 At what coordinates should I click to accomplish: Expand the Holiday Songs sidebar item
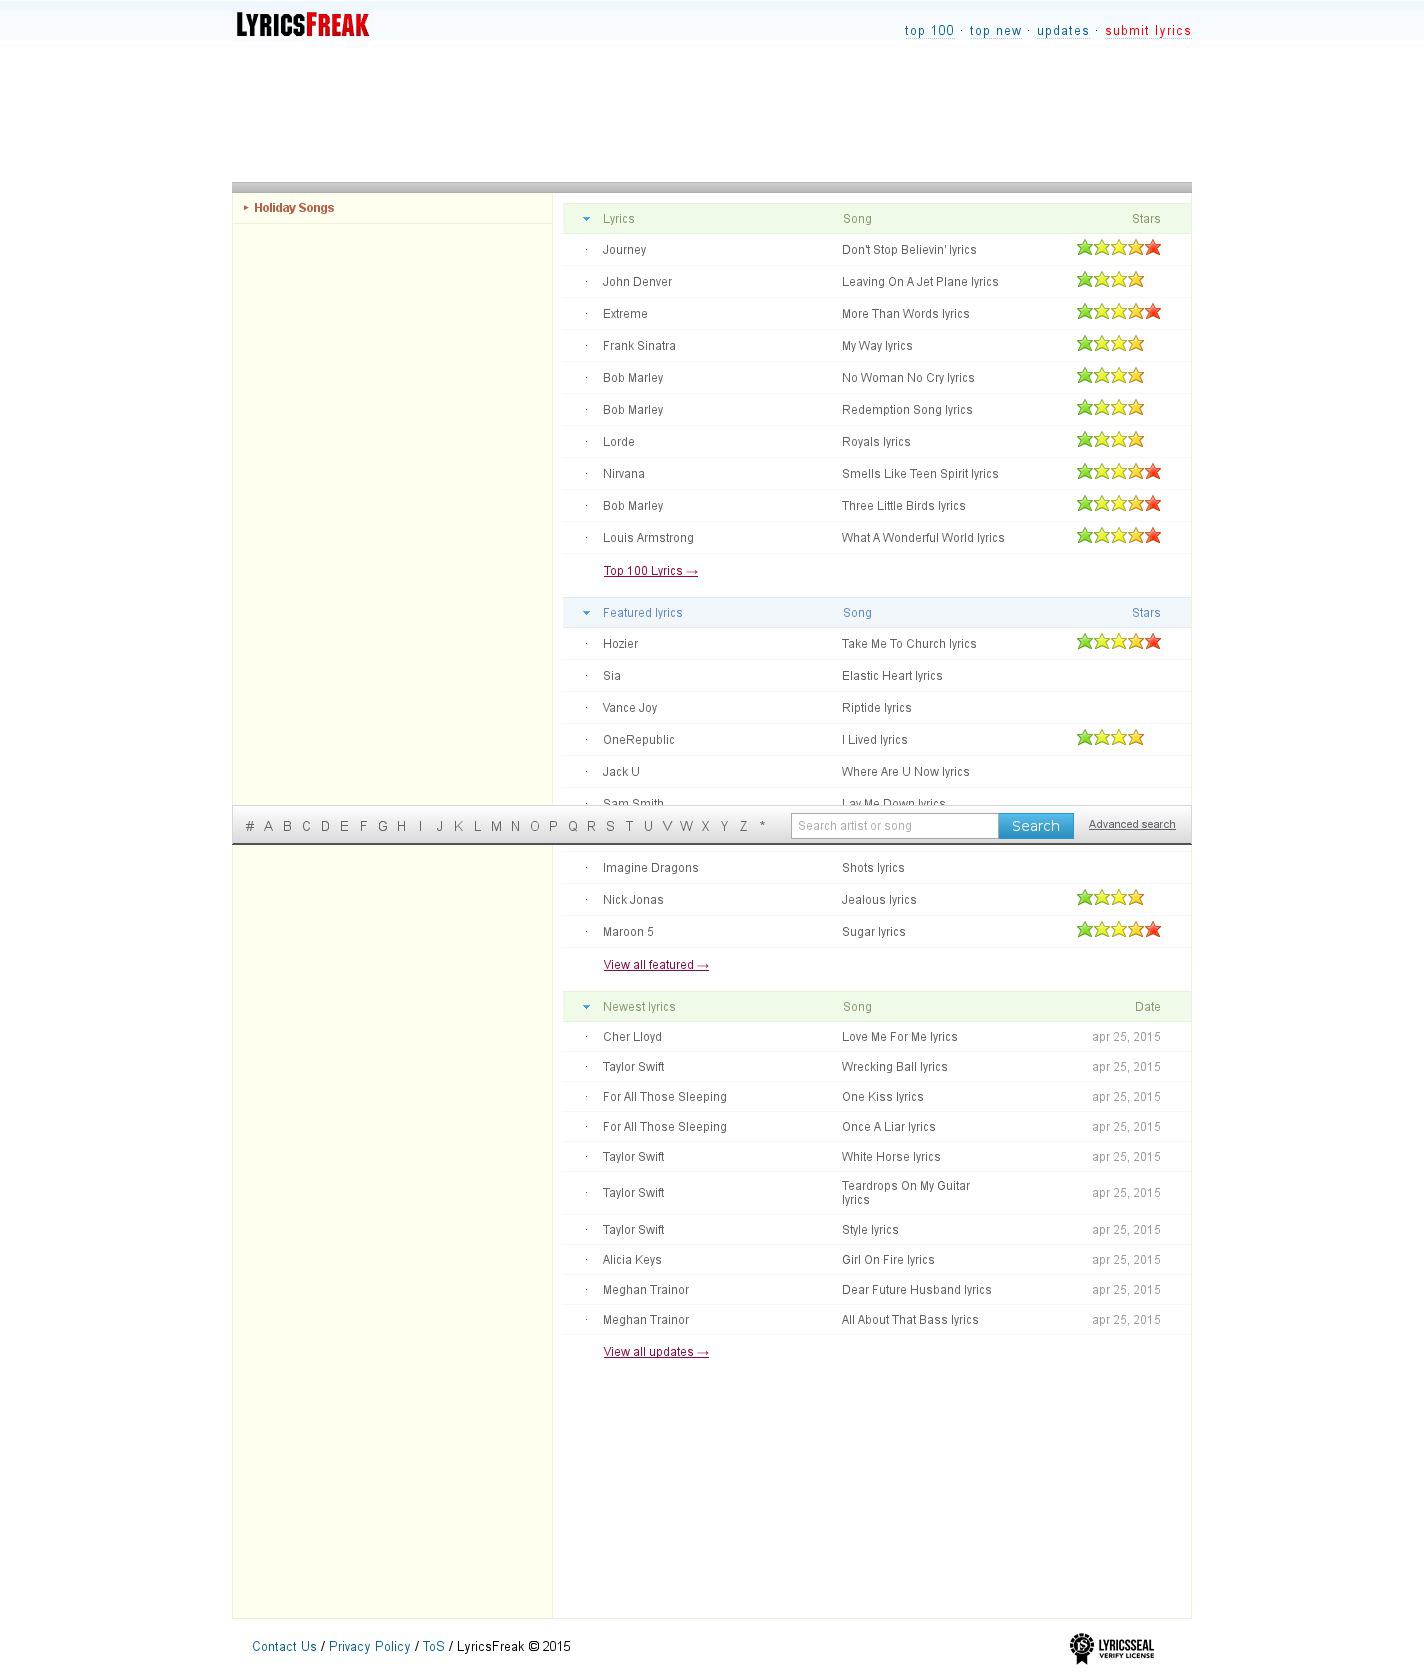(293, 208)
